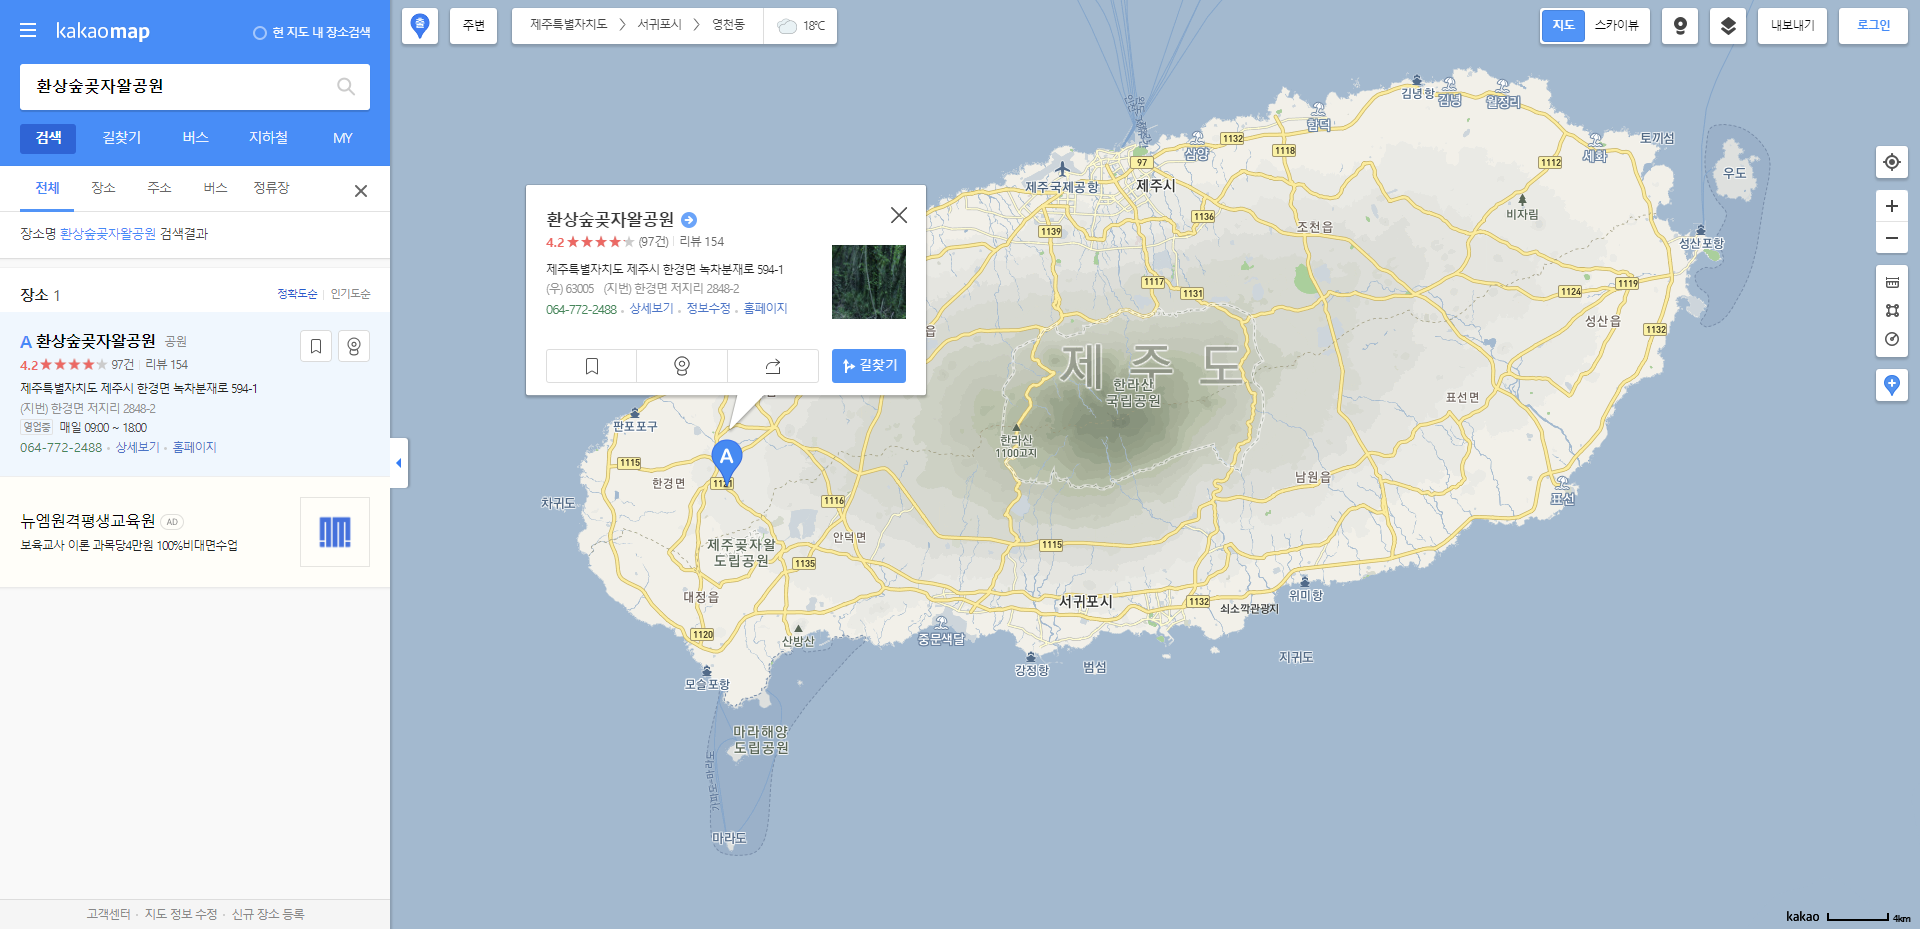Select the 전체 results filter tab
This screenshot has height=929, width=1920.
click(47, 188)
